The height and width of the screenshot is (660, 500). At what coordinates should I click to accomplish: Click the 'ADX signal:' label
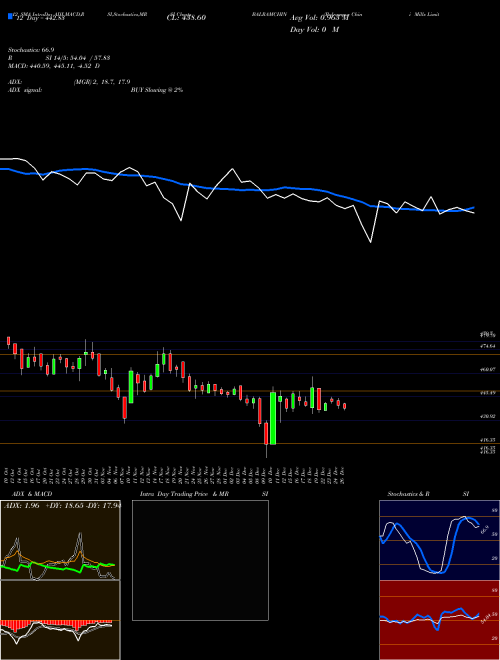click(24, 90)
